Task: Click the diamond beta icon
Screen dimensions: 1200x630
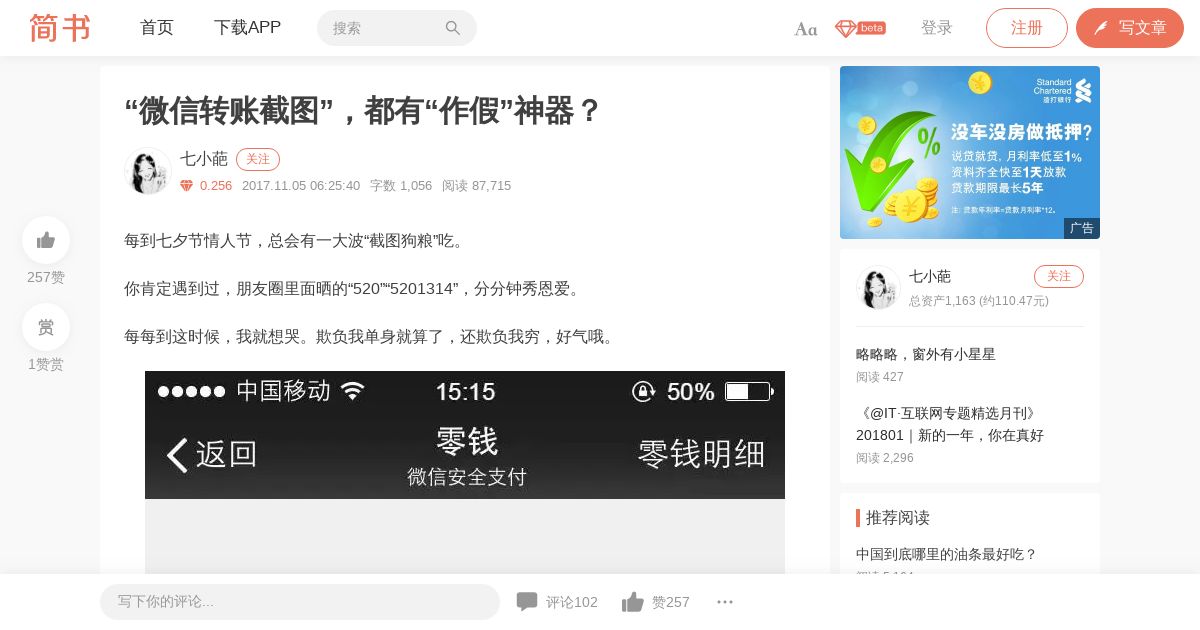Action: click(x=860, y=28)
